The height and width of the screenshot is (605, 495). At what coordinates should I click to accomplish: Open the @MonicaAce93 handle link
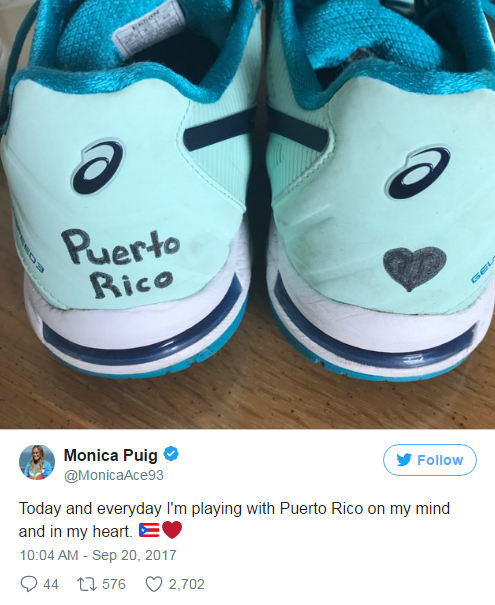[x=114, y=475]
